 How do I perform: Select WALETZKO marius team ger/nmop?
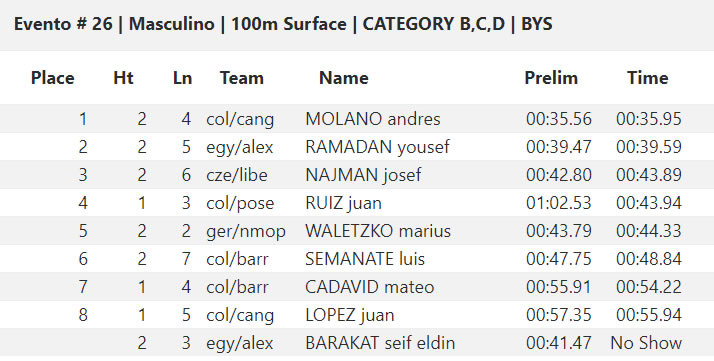tap(246, 231)
